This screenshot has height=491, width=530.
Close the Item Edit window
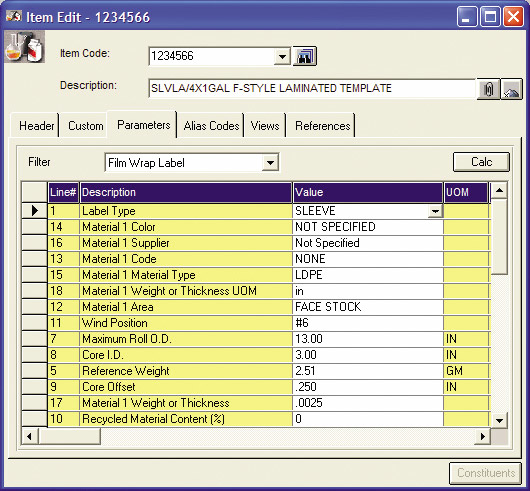[513, 17]
